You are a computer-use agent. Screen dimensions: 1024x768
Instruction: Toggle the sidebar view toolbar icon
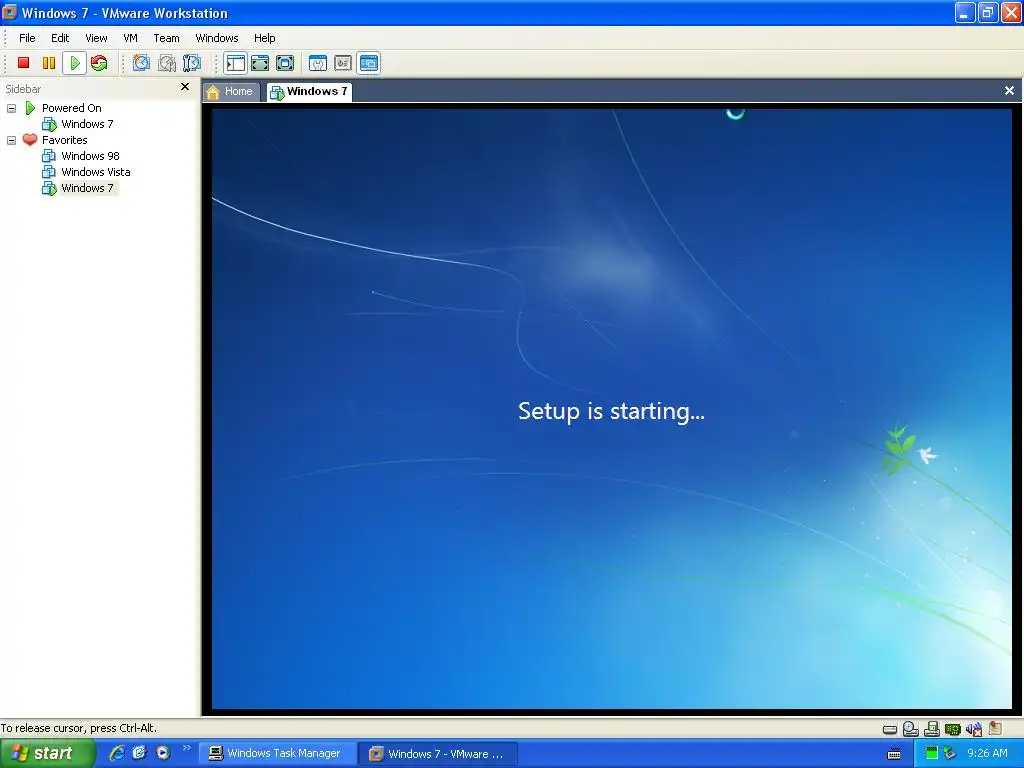[x=235, y=63]
